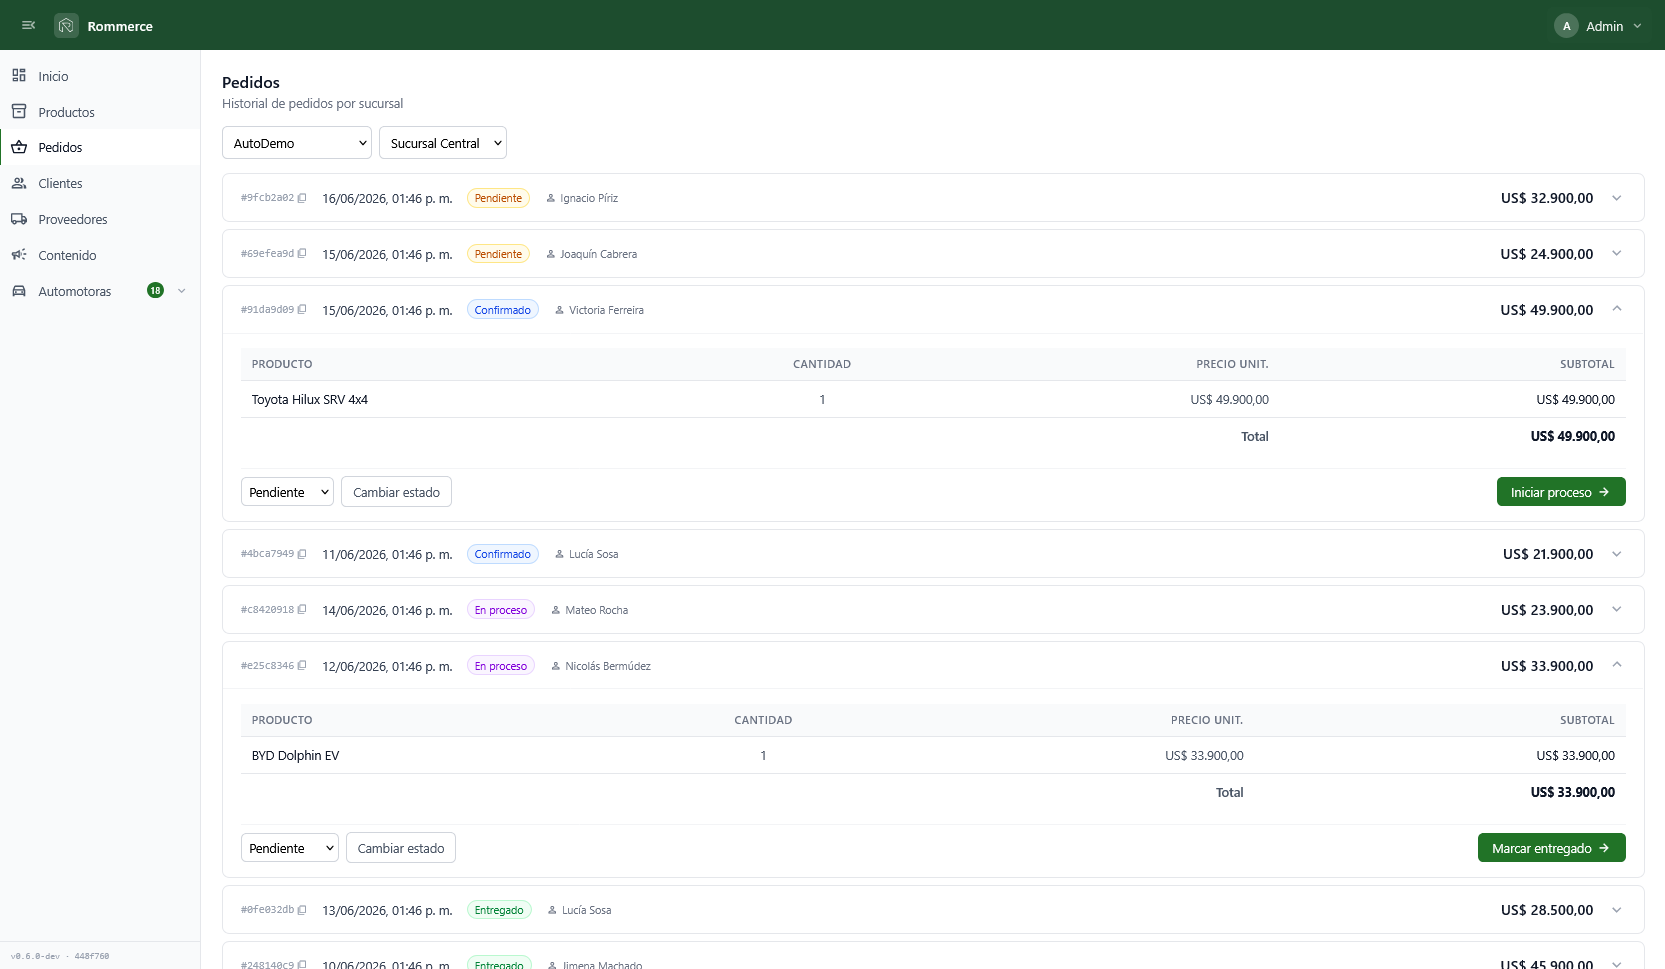Open Clientes section
The width and height of the screenshot is (1665, 969).
coord(100,183)
